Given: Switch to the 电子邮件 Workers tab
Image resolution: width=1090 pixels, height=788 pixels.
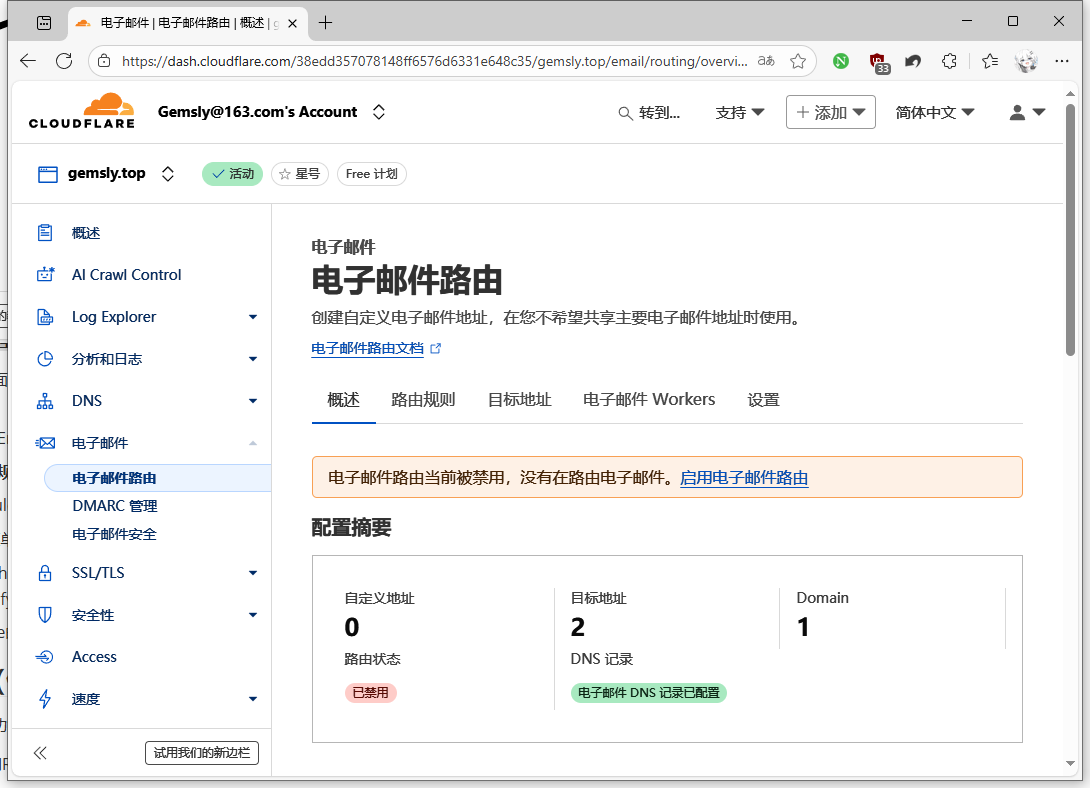Looking at the screenshot, I should tap(649, 400).
